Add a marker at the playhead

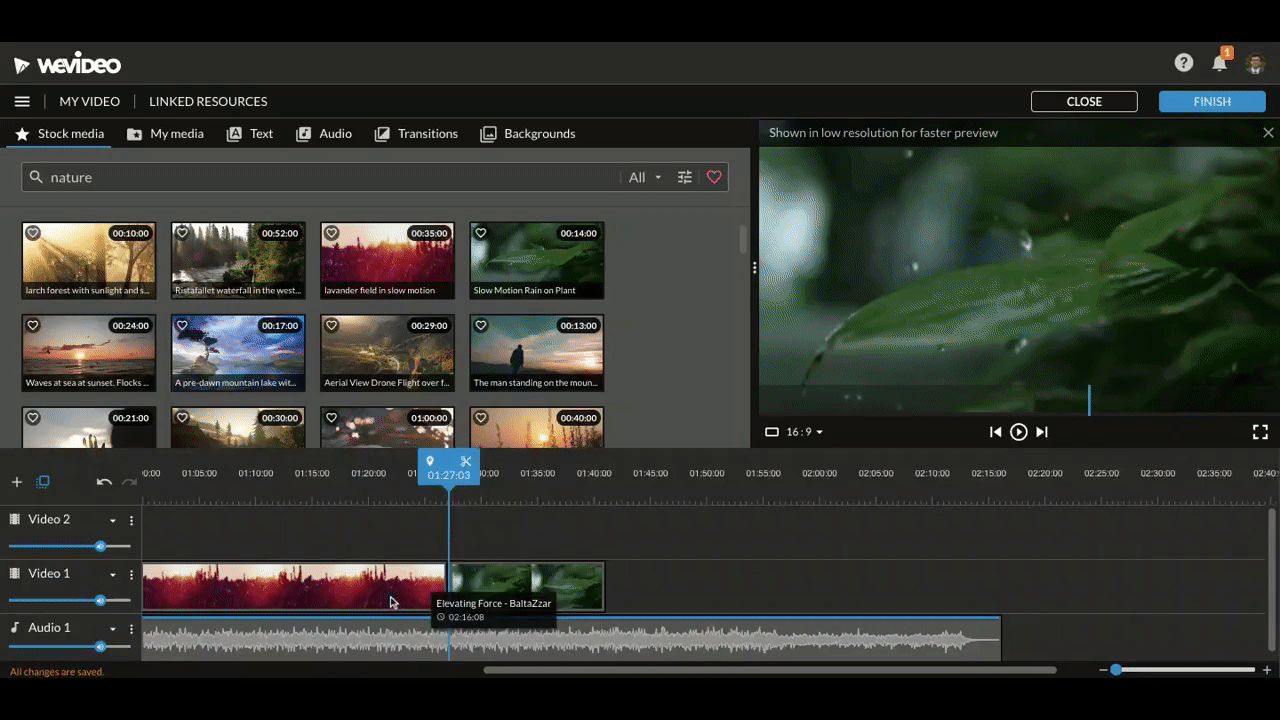(x=430, y=461)
